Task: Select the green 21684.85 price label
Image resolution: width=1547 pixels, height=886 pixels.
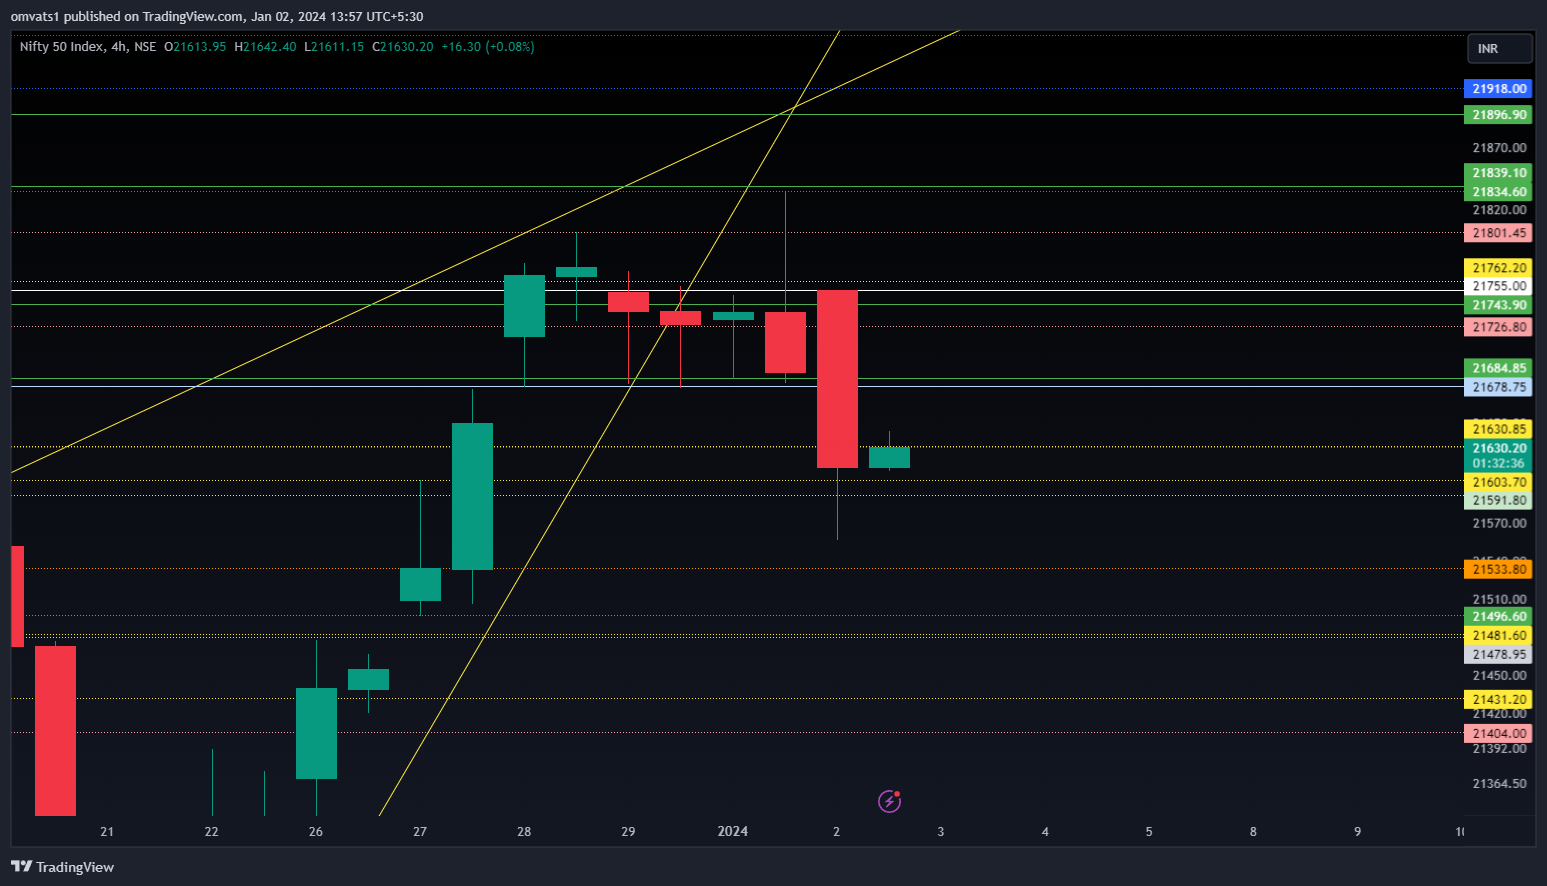Action: [1498, 368]
